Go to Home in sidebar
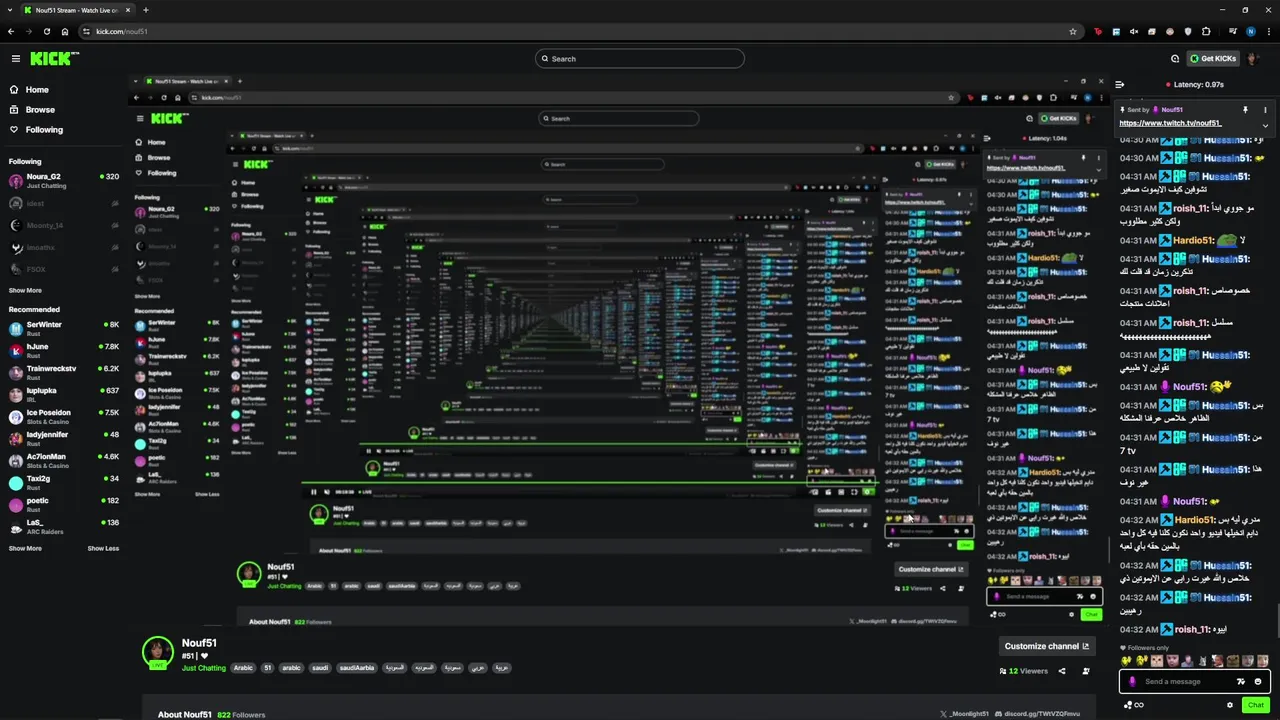This screenshot has height=720, width=1280. (x=37, y=90)
